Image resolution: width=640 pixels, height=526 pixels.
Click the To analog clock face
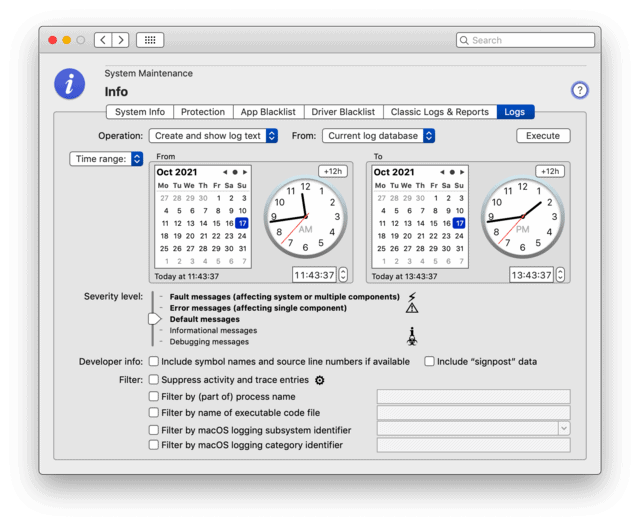[x=522, y=218]
